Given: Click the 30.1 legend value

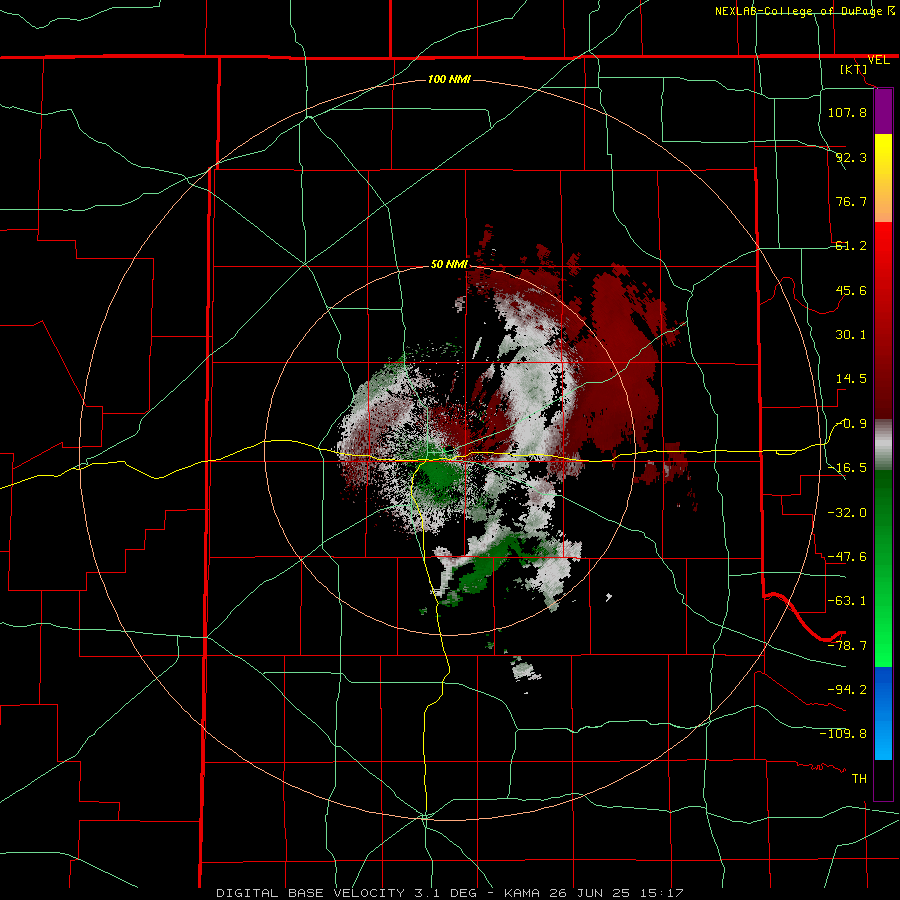Looking at the screenshot, I should coord(851,335).
